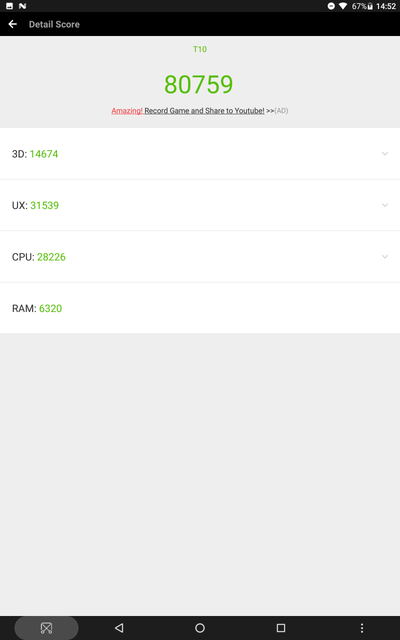Tap the N notification icon in status bar
This screenshot has width=400, height=640.
[22, 6]
